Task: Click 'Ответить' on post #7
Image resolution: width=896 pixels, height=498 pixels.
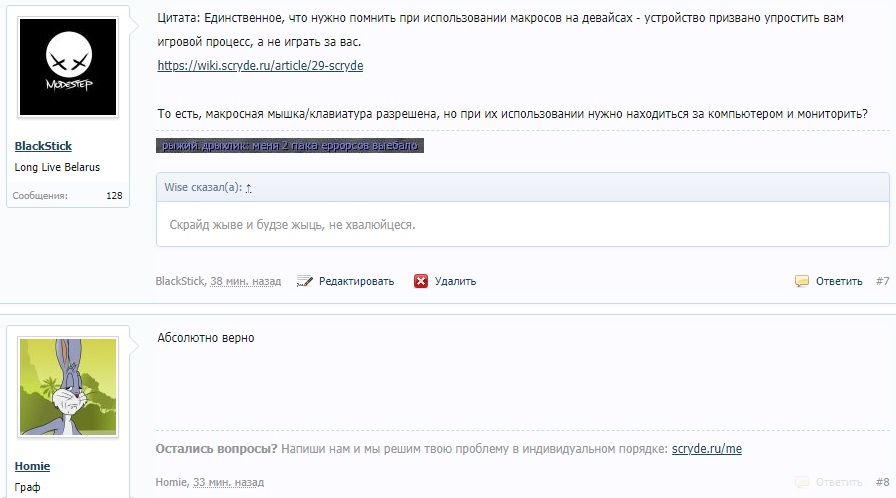Action: click(838, 281)
